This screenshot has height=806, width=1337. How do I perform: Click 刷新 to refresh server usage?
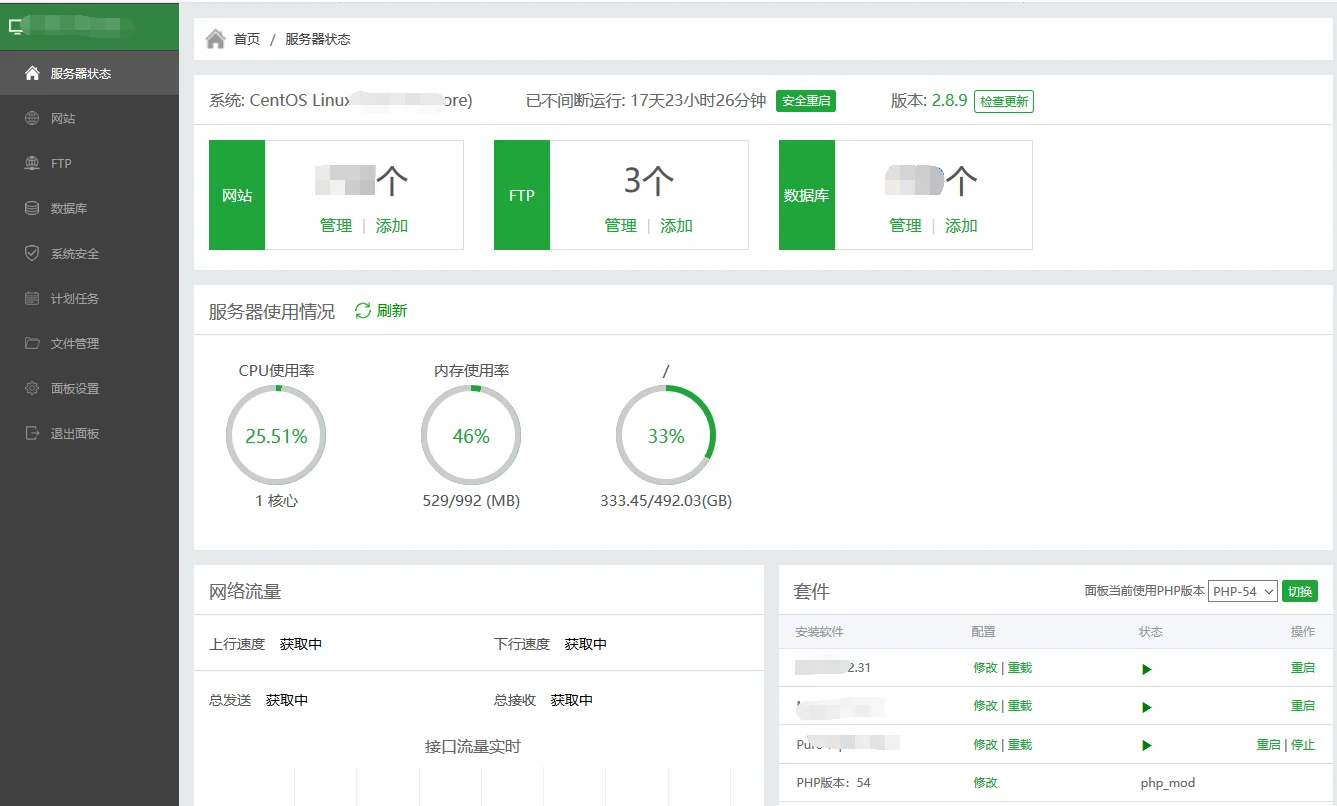click(392, 311)
